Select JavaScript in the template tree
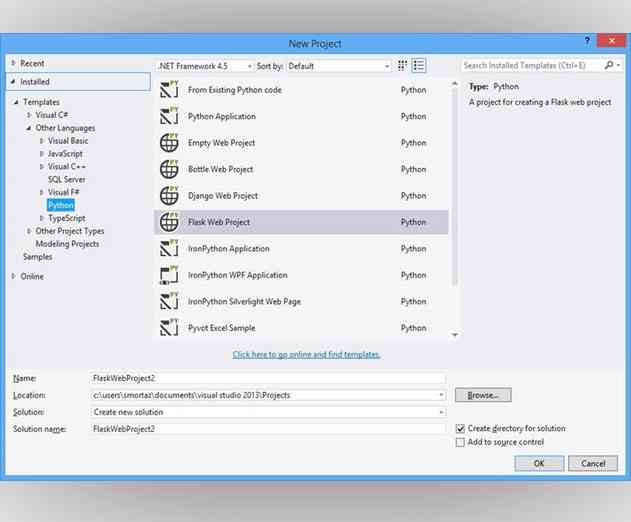Viewport: 631px width, 522px height. click(x=65, y=154)
